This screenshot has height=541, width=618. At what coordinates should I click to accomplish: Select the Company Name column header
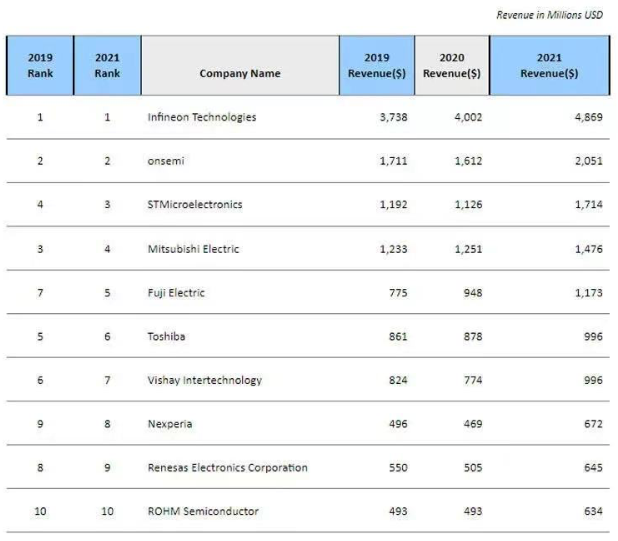coord(240,73)
